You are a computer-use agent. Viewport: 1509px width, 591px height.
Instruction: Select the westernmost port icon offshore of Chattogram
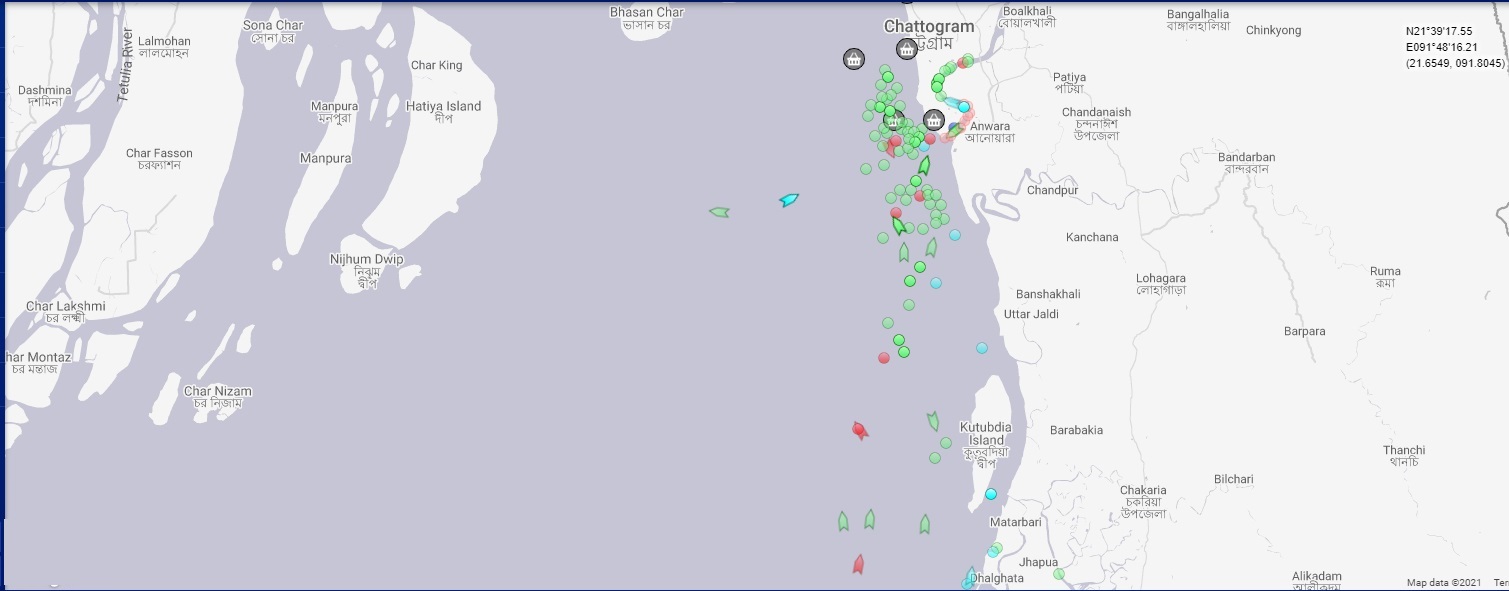(853, 59)
